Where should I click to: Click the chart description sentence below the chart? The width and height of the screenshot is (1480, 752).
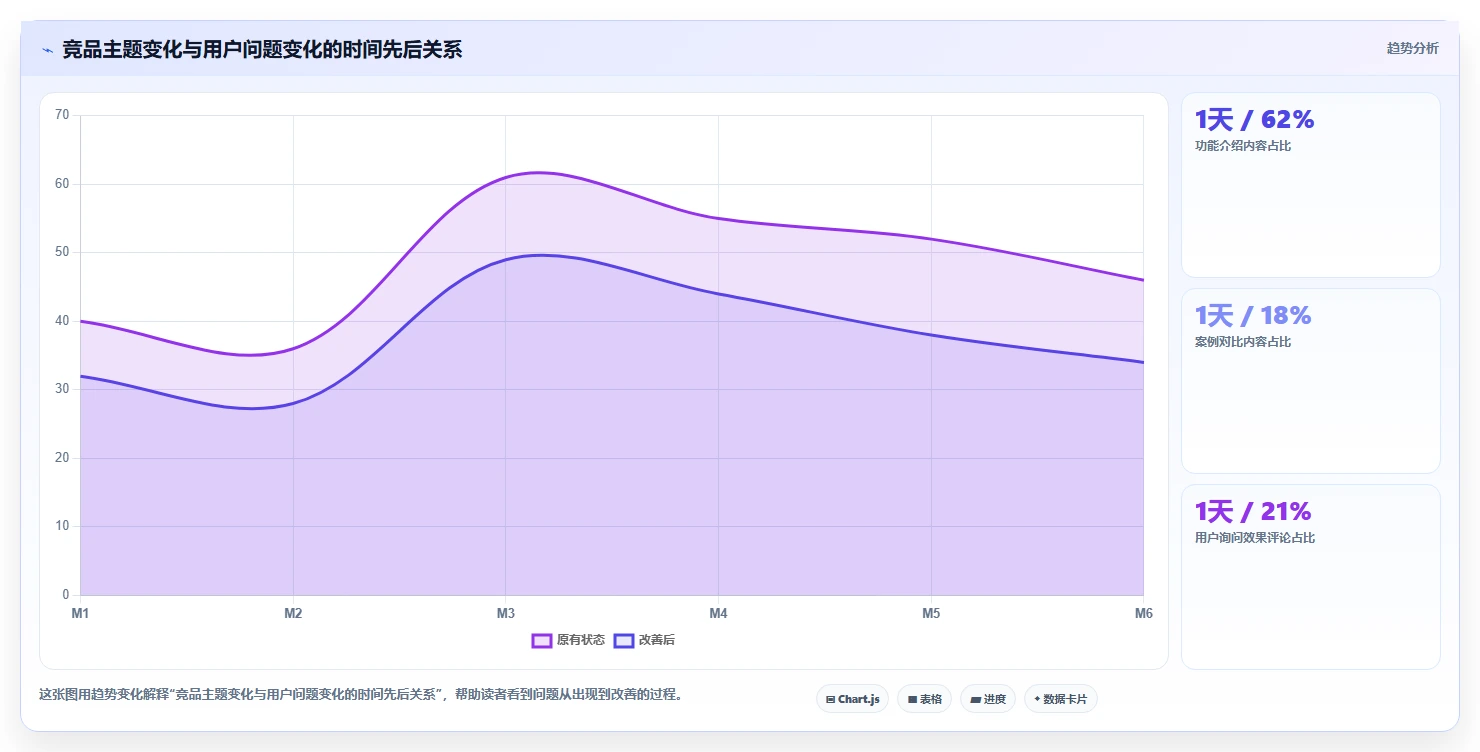pos(363,695)
